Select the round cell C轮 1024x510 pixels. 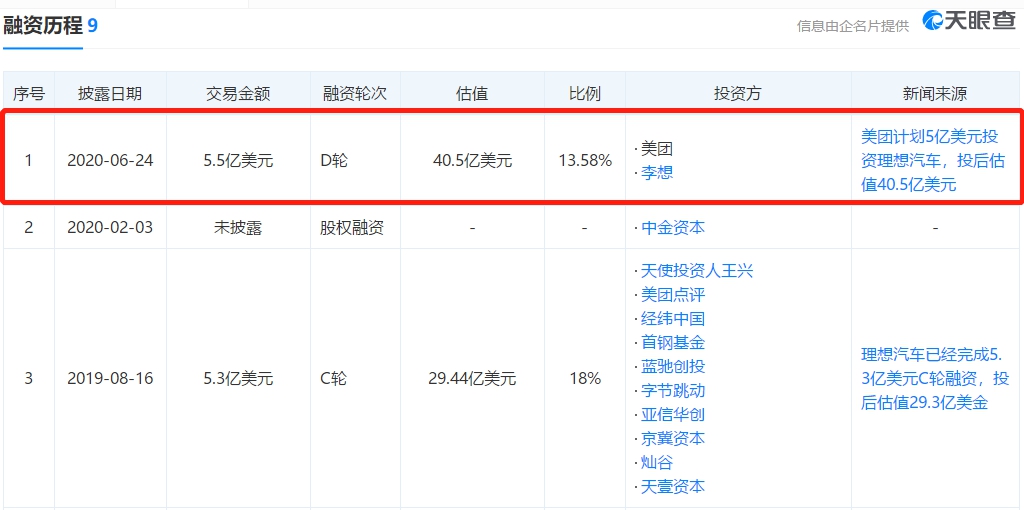[x=335, y=379]
